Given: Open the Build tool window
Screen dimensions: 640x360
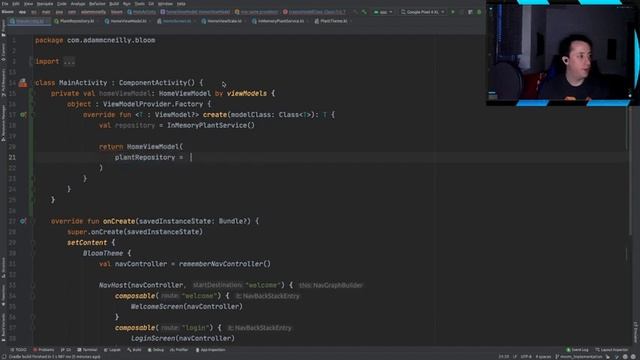Looking at the screenshot, I should point(134,350).
